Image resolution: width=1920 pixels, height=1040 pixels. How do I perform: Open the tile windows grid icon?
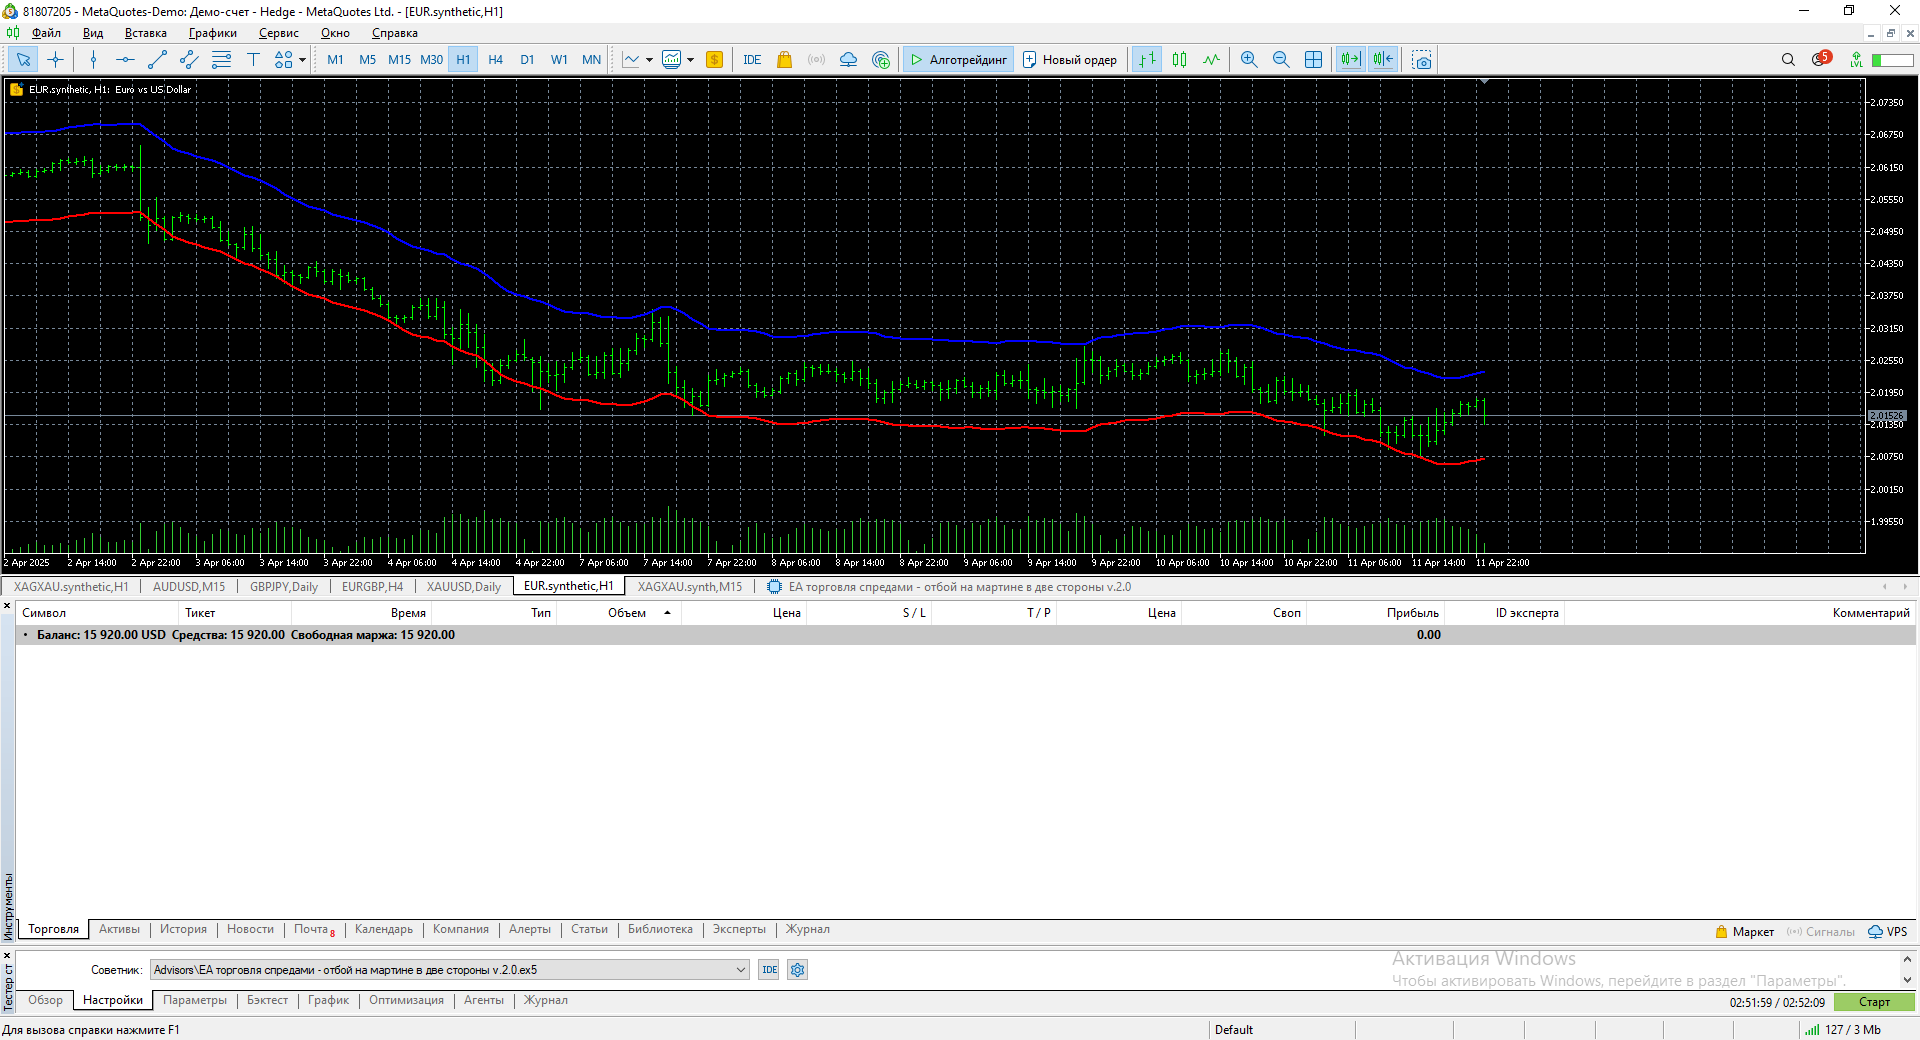point(1313,60)
